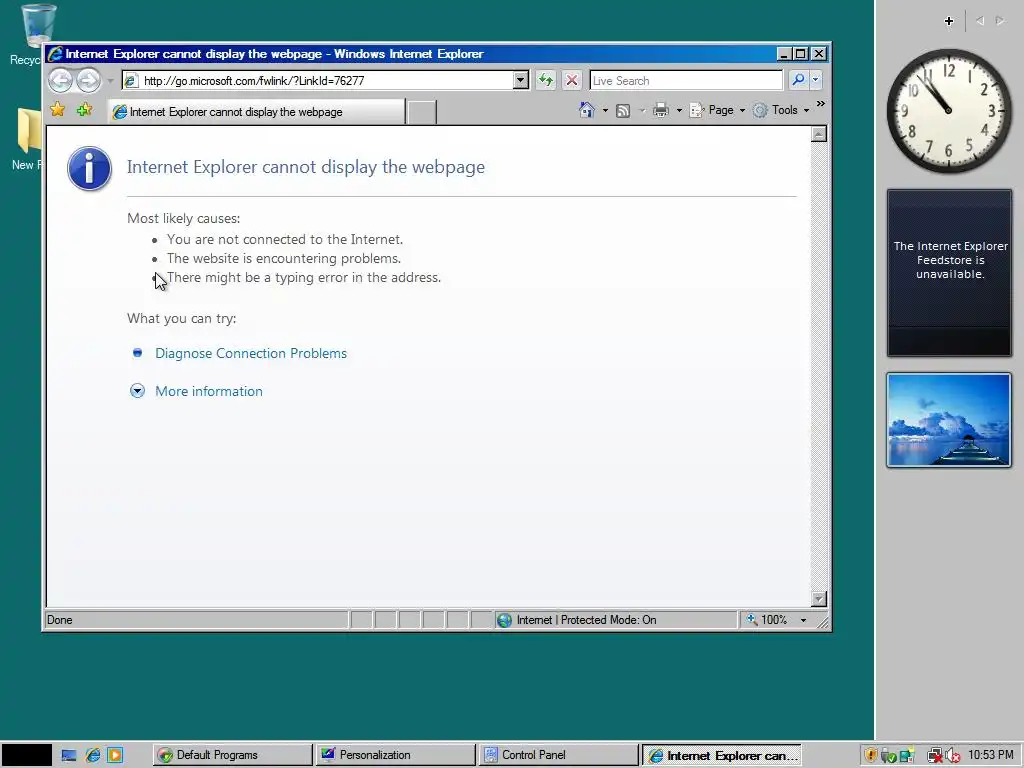Stop loading with the red X icon
The height and width of the screenshot is (768, 1024).
point(571,80)
